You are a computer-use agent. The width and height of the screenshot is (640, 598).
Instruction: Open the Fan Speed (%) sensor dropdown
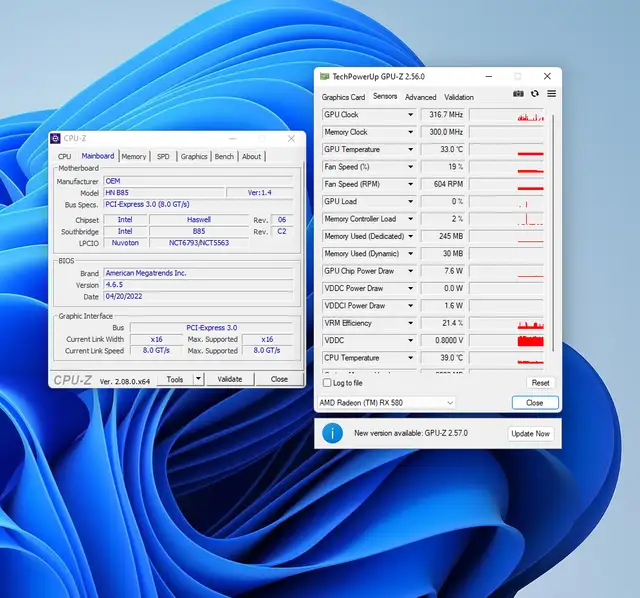(x=411, y=167)
